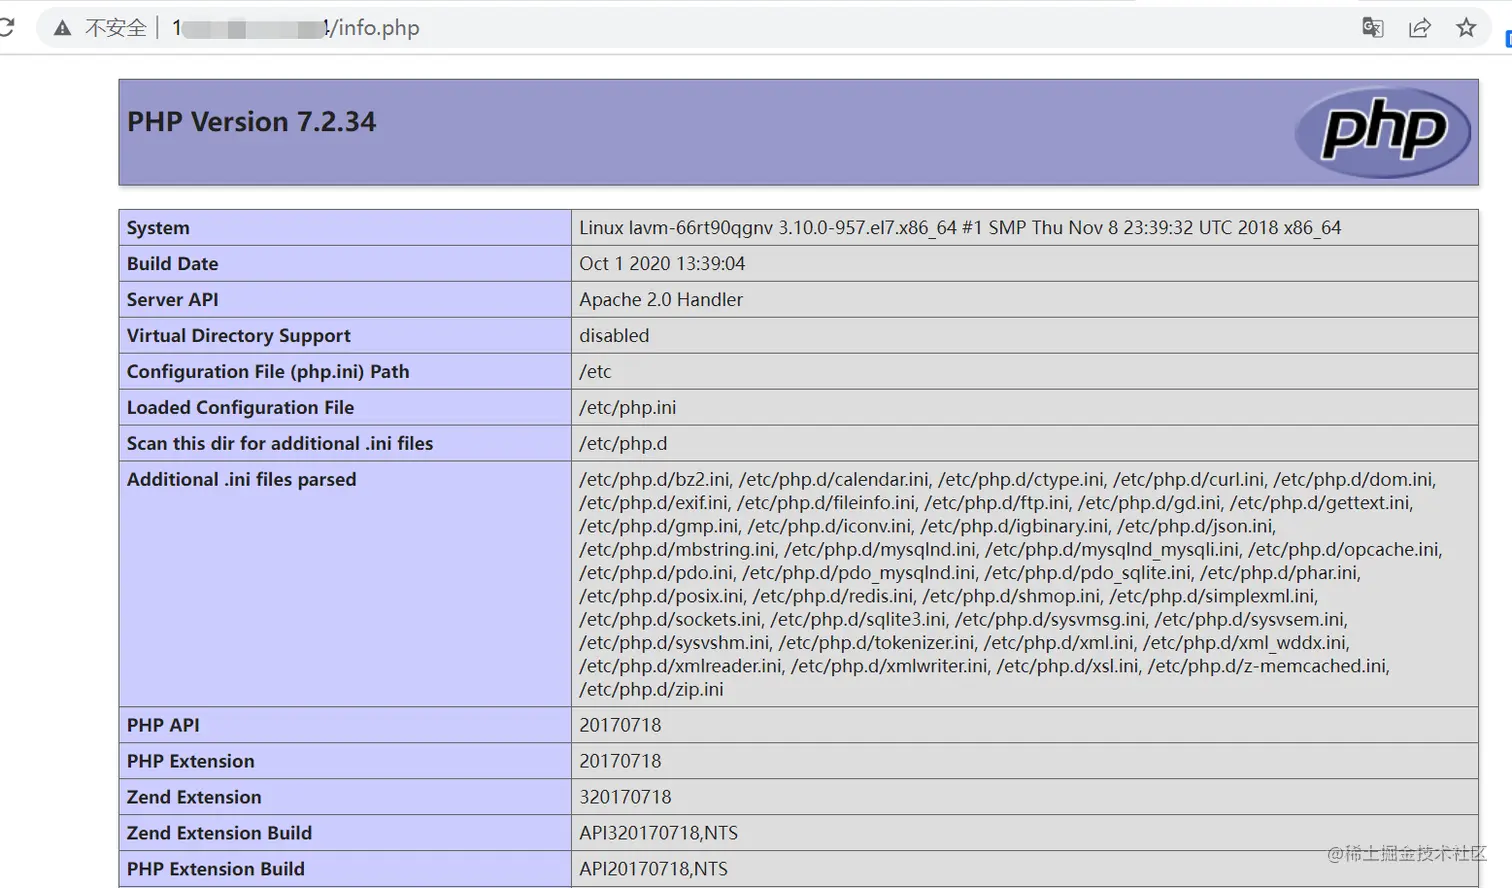1512x888 pixels.
Task: Click the PHP Extension Build label
Action: coord(216,870)
